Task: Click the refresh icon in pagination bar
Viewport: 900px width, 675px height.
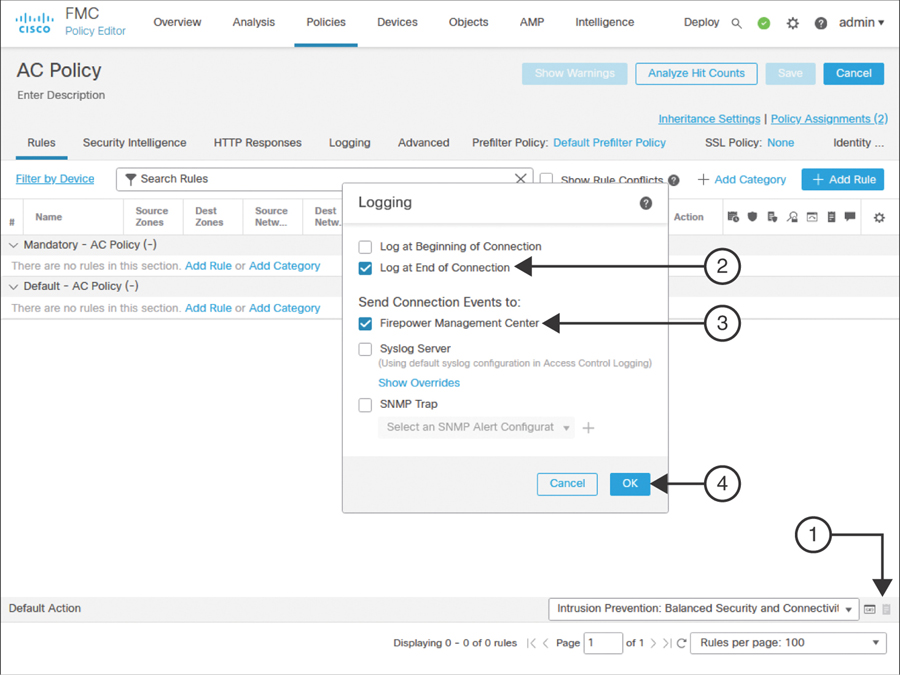Action: pyautogui.click(x=681, y=643)
